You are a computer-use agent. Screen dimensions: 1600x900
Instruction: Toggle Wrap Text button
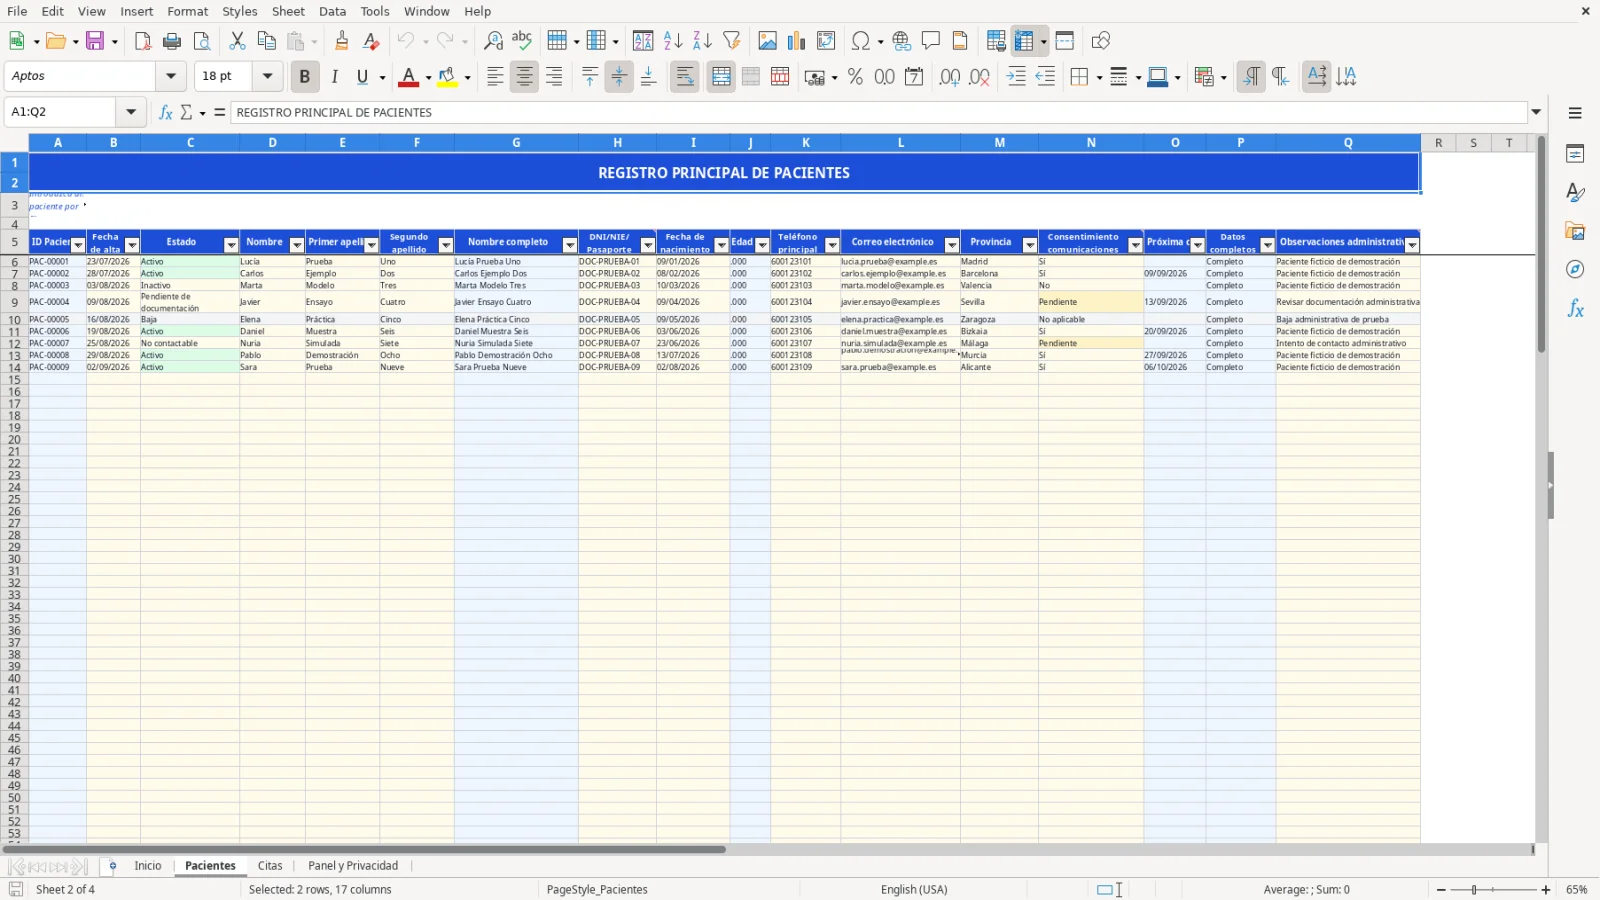point(685,77)
